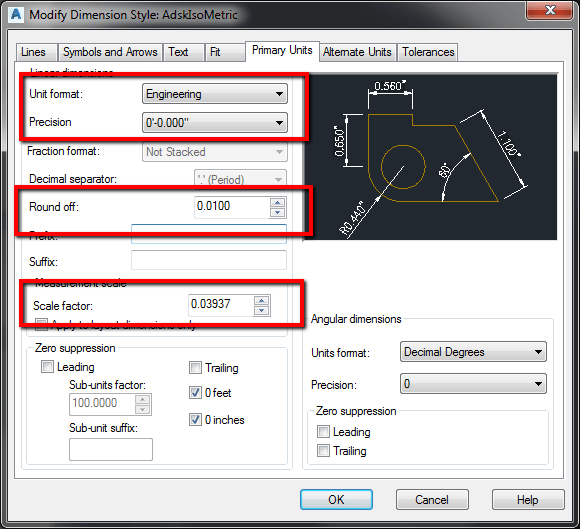
Task: Click the Sub-units factor up arrow
Action: pos(142,400)
